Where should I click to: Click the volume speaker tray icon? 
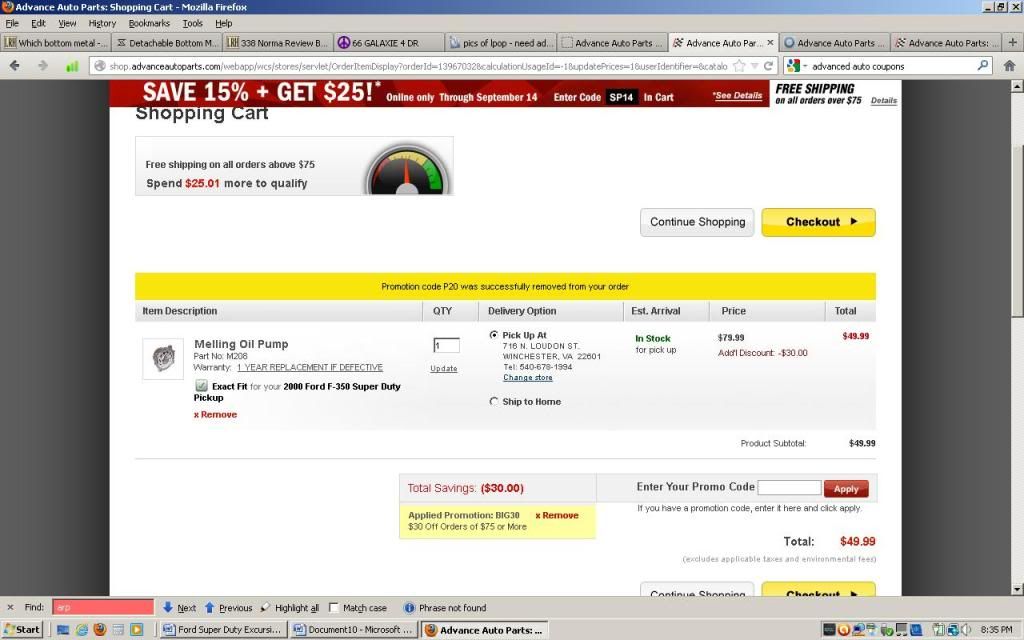pyautogui.click(x=966, y=630)
